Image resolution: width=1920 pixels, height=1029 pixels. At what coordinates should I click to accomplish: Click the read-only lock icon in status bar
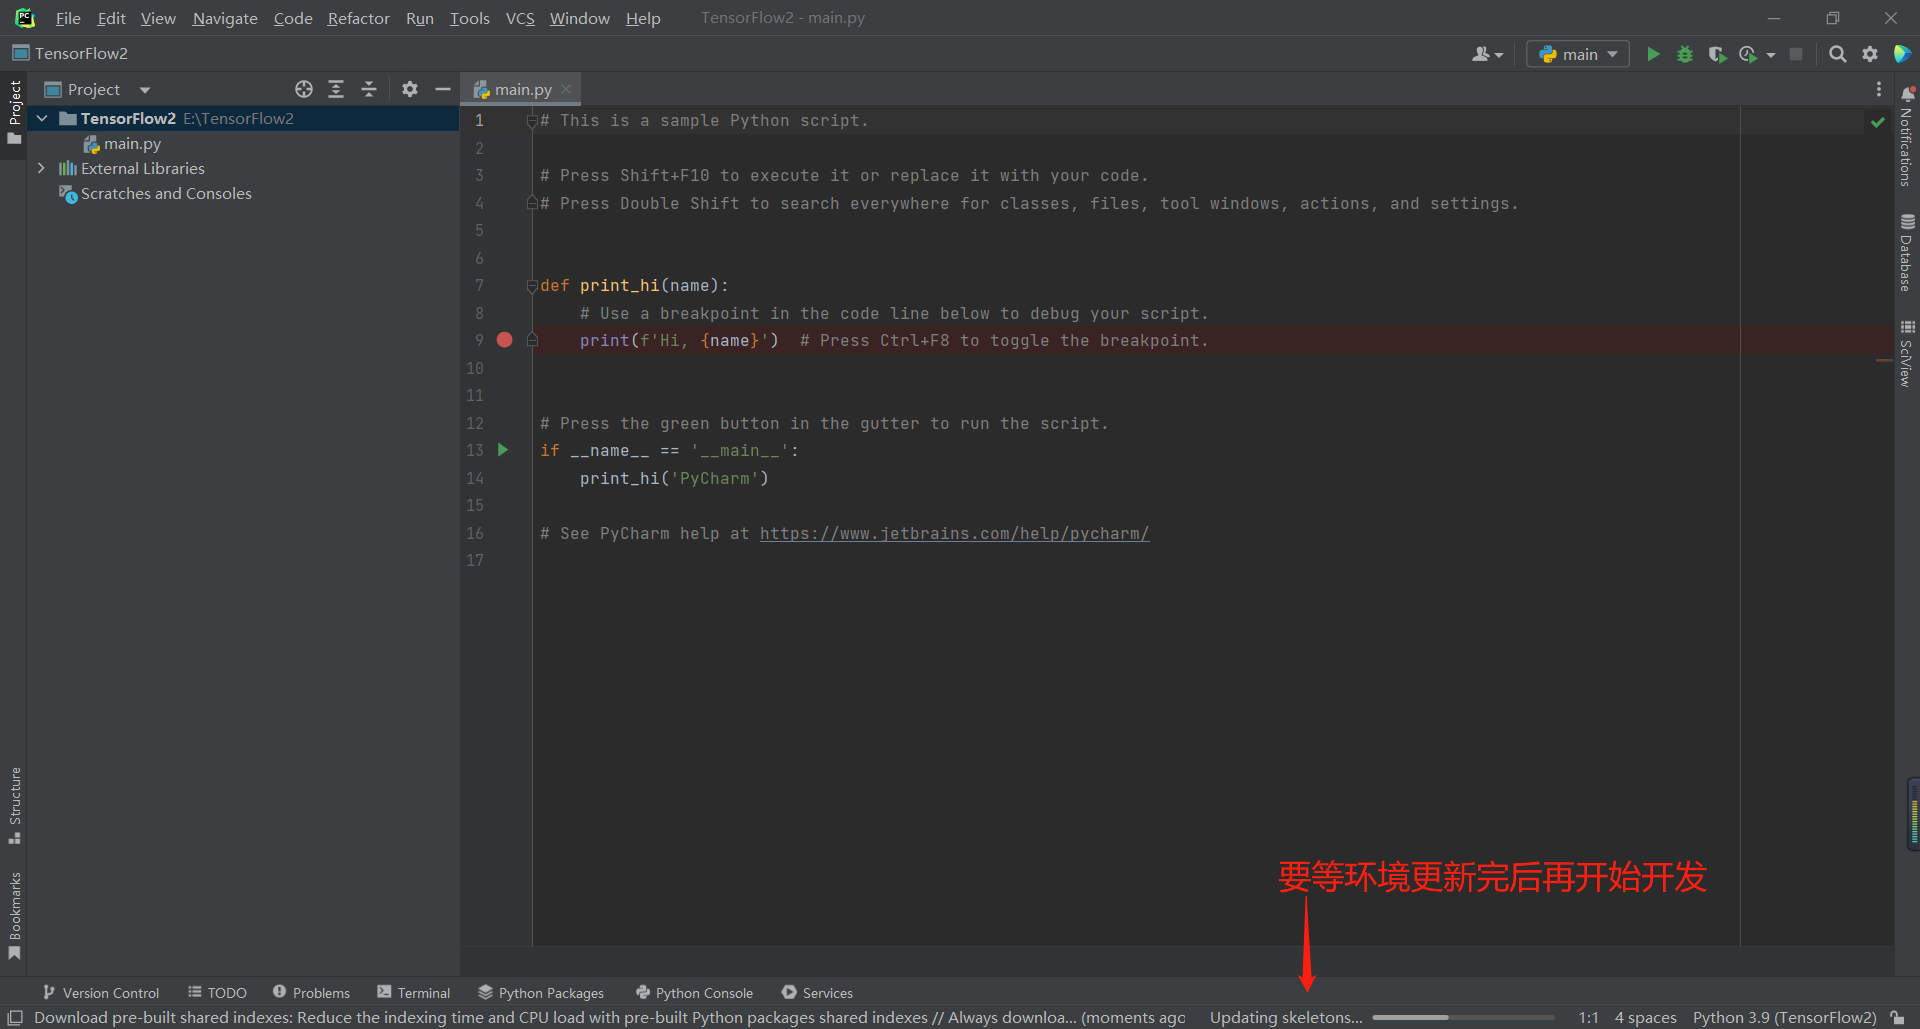coord(1898,1017)
